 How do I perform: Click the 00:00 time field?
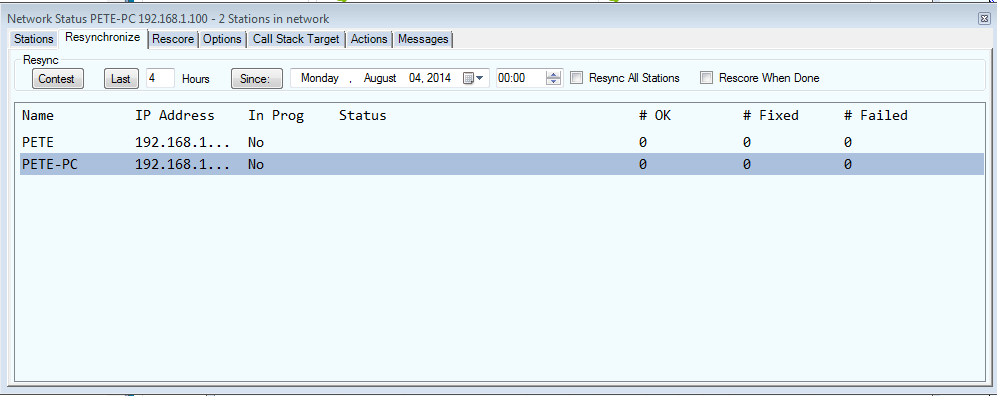tap(520, 78)
